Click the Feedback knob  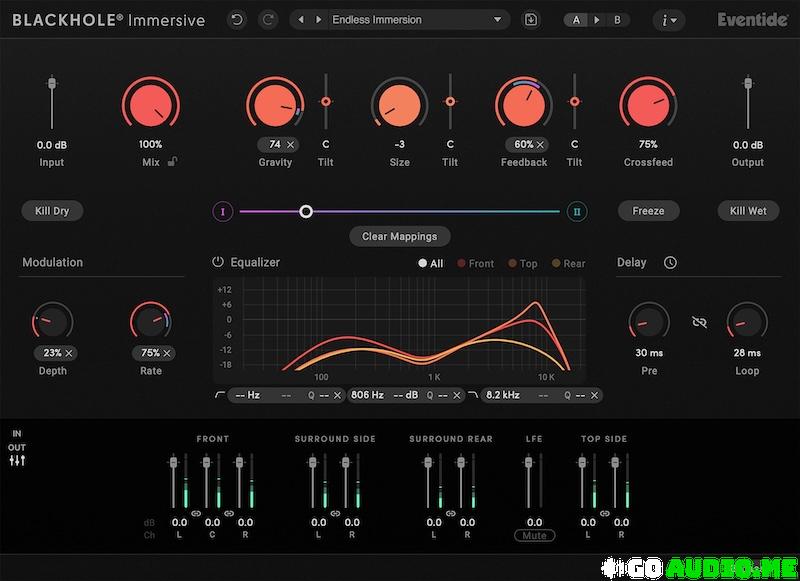(x=524, y=105)
